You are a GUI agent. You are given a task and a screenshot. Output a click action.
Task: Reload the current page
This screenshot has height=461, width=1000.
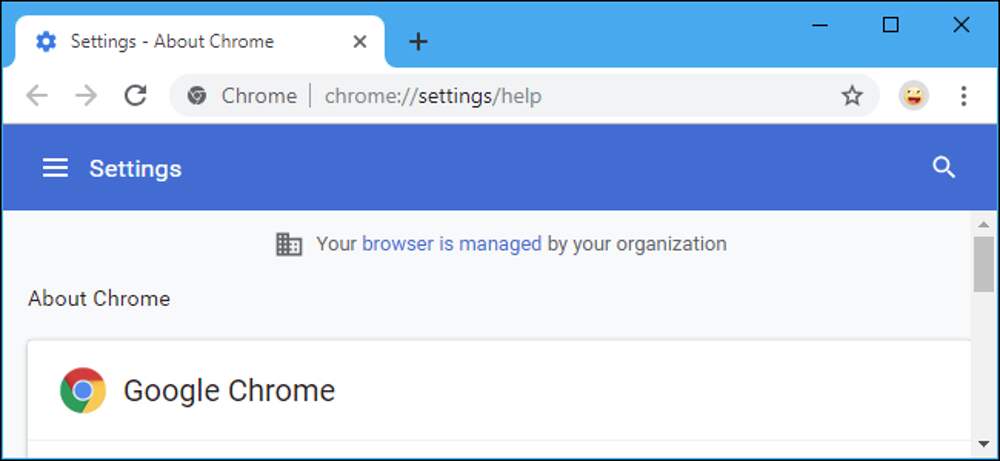pos(135,96)
